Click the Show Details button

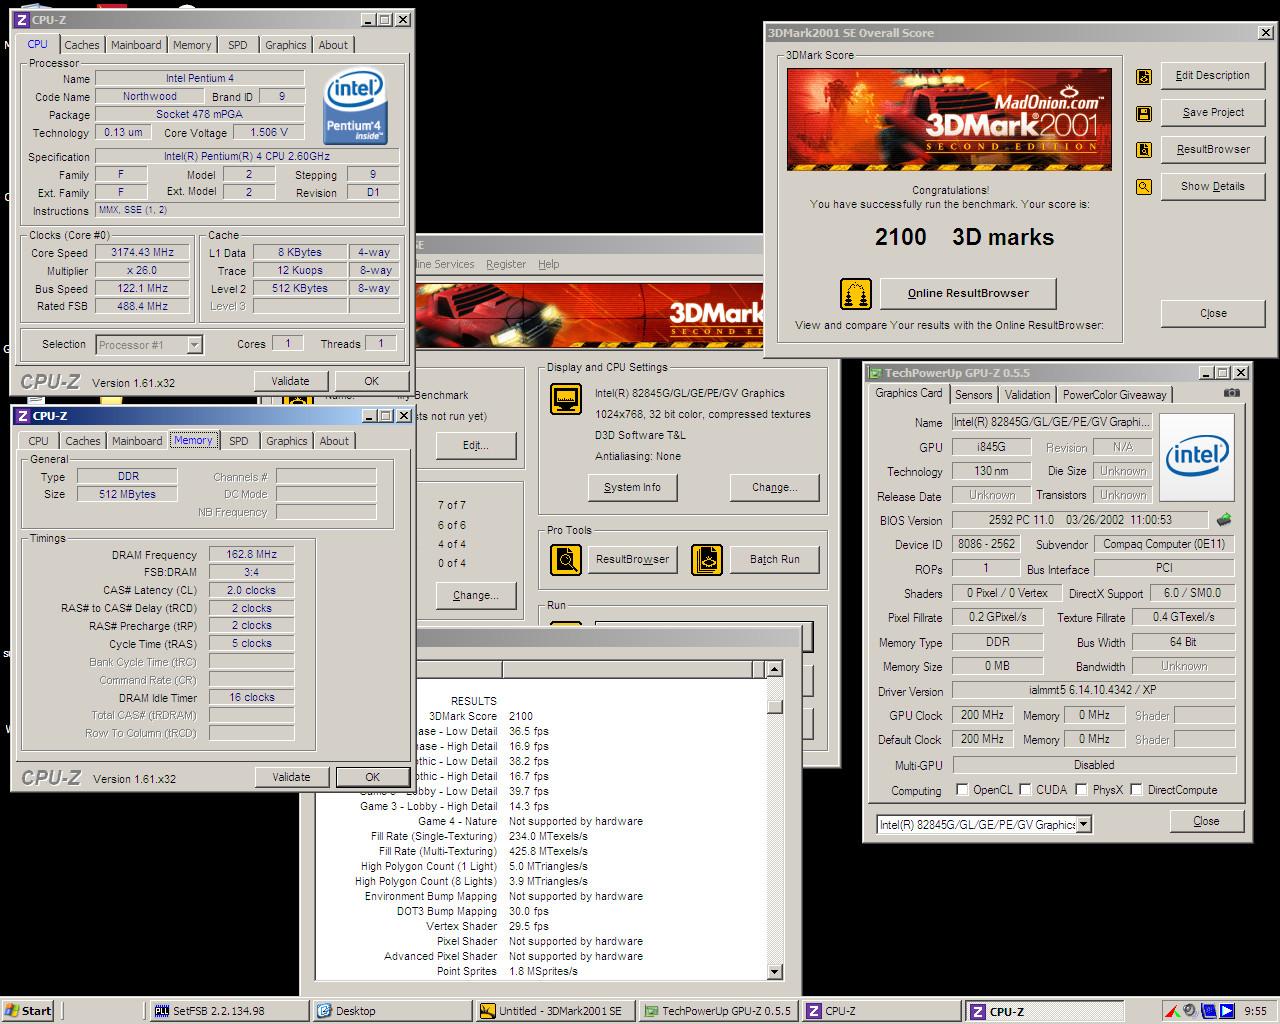pyautogui.click(x=1212, y=187)
